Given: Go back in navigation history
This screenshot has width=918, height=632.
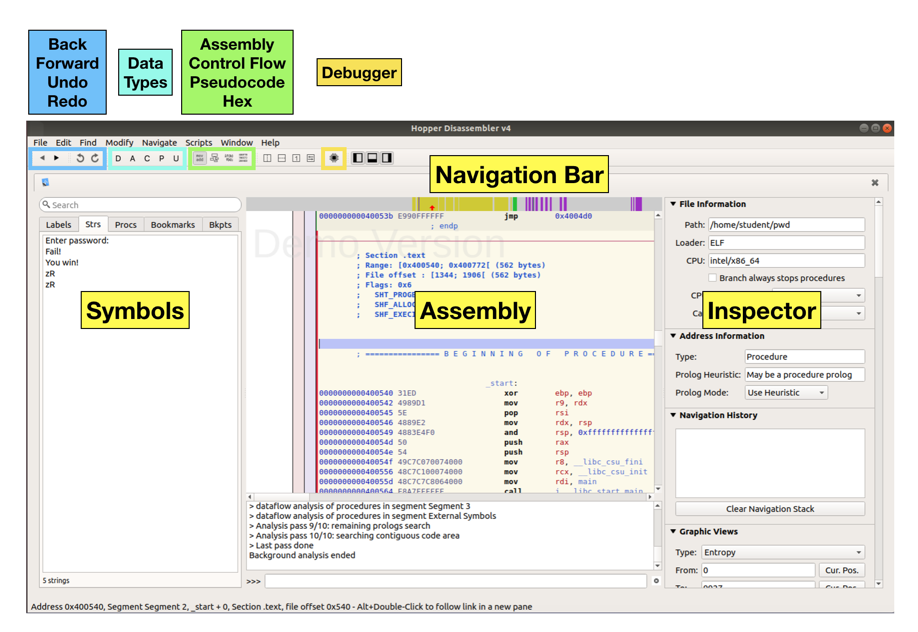Looking at the screenshot, I should [x=42, y=158].
